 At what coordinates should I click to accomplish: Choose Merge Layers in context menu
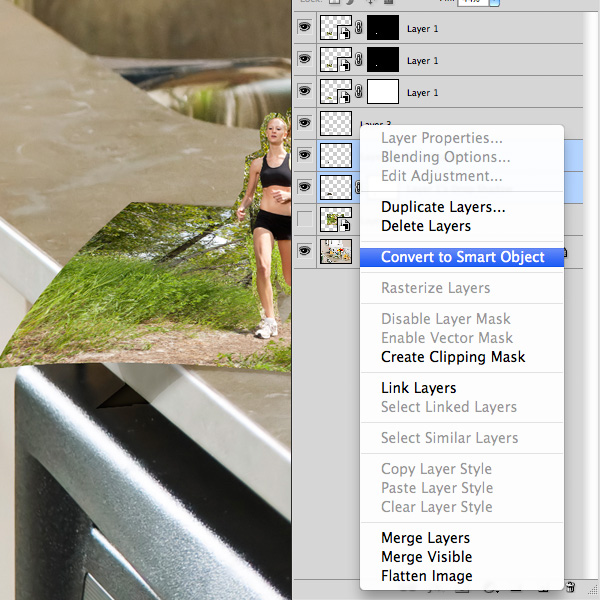pos(426,538)
